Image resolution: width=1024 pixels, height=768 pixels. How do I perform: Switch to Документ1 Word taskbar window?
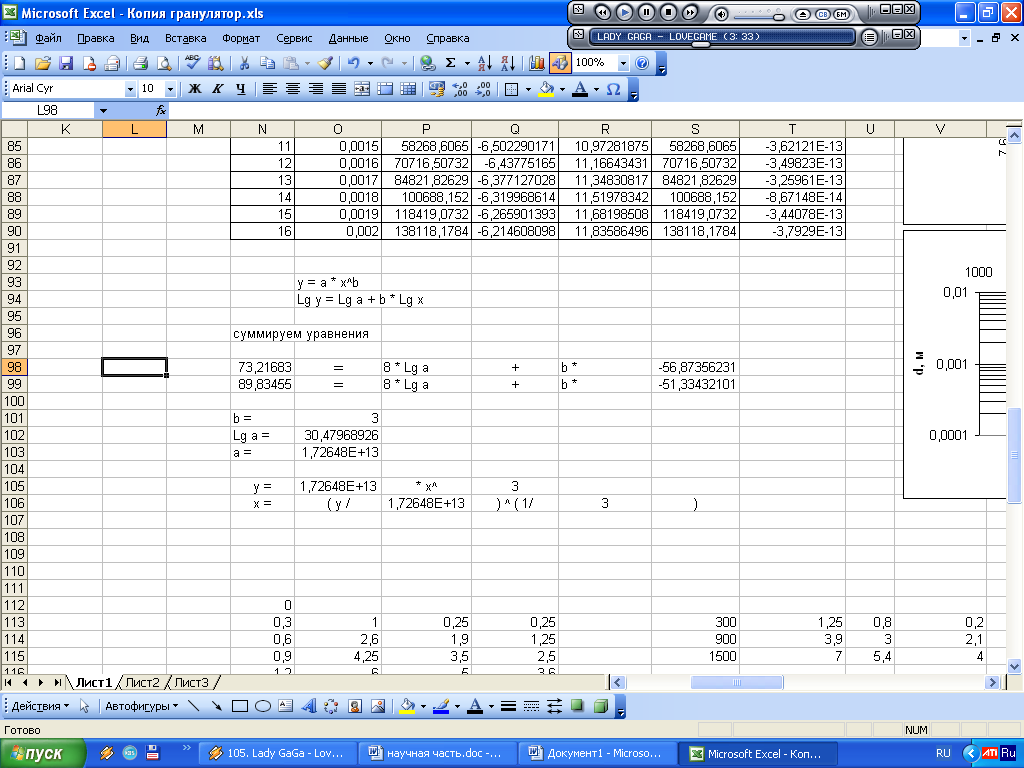point(597,754)
